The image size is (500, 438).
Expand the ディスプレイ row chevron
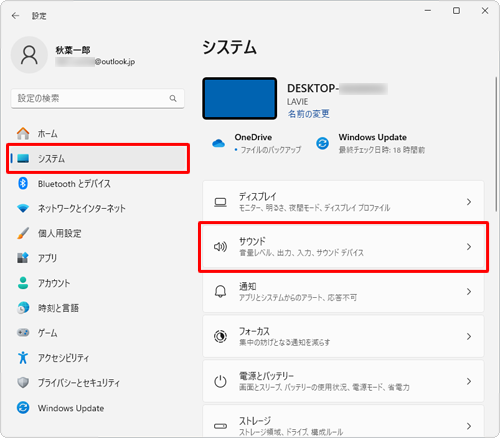tap(469, 202)
